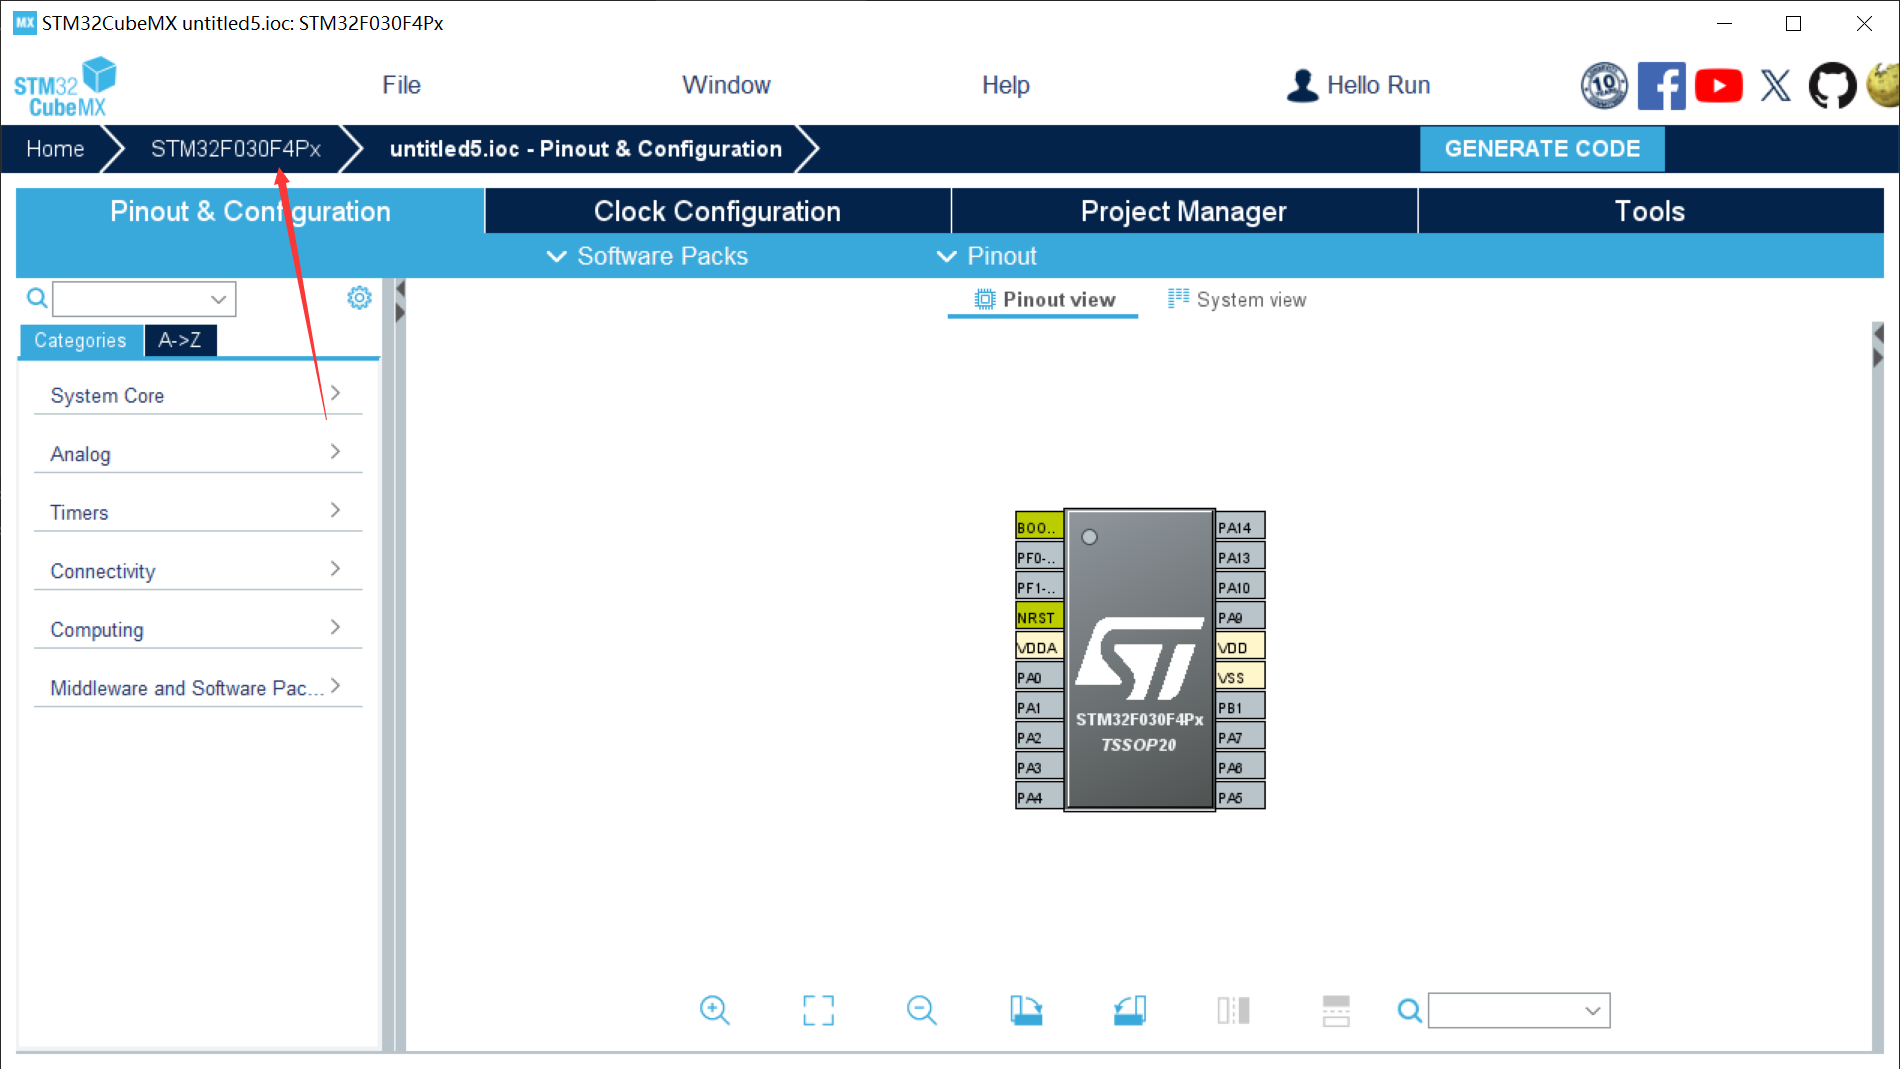Screen dimensions: 1900x1069
Task: Select pin PB1 on the chip
Action: point(1240,706)
